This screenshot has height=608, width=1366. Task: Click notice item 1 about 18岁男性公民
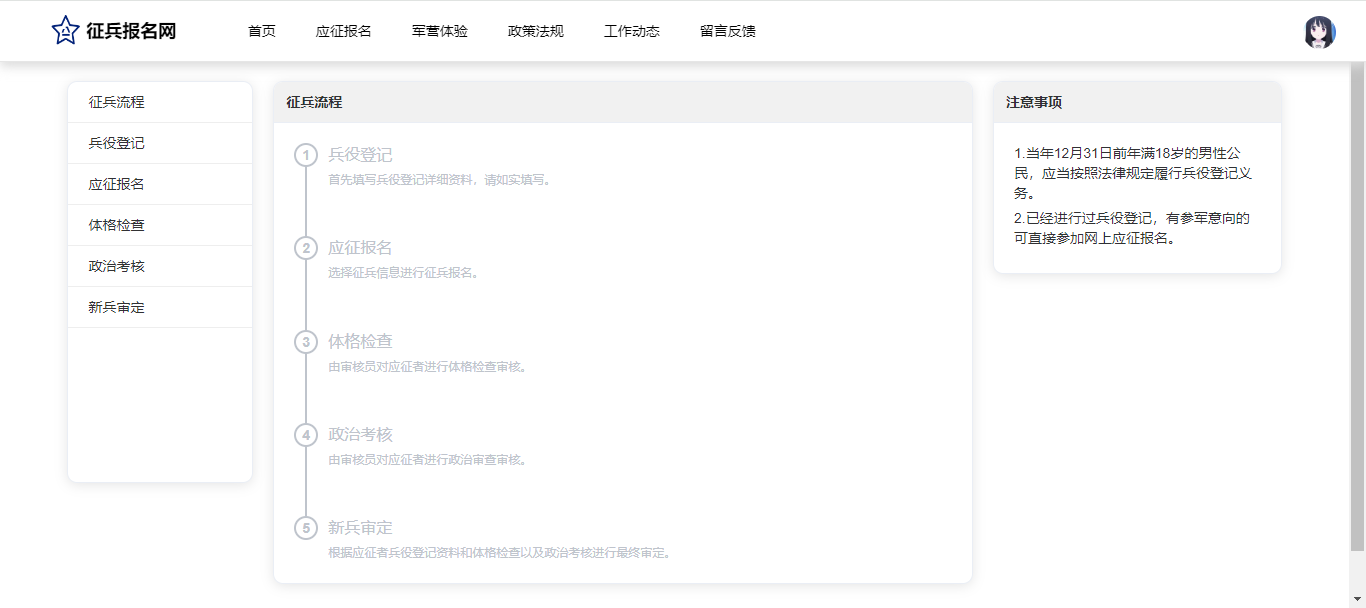pyautogui.click(x=1134, y=173)
